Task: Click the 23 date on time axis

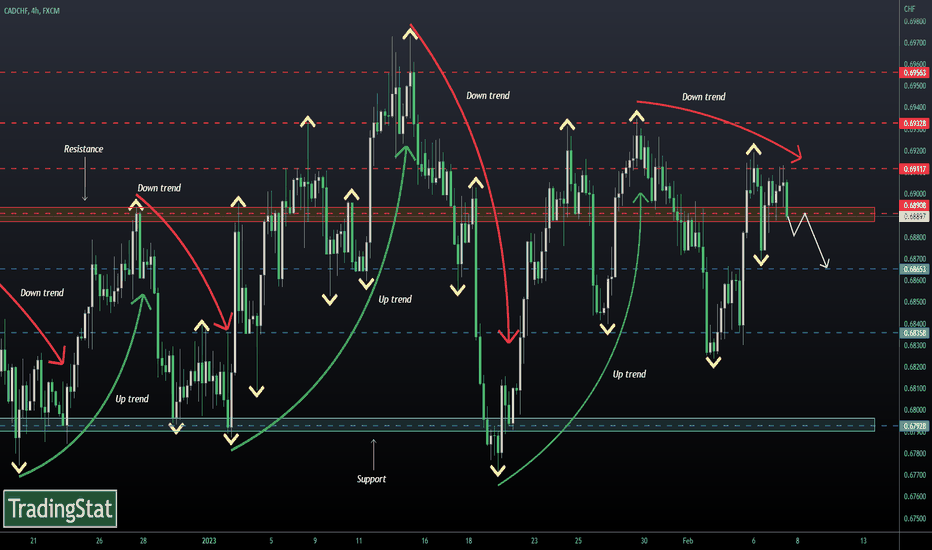Action: click(x=534, y=541)
